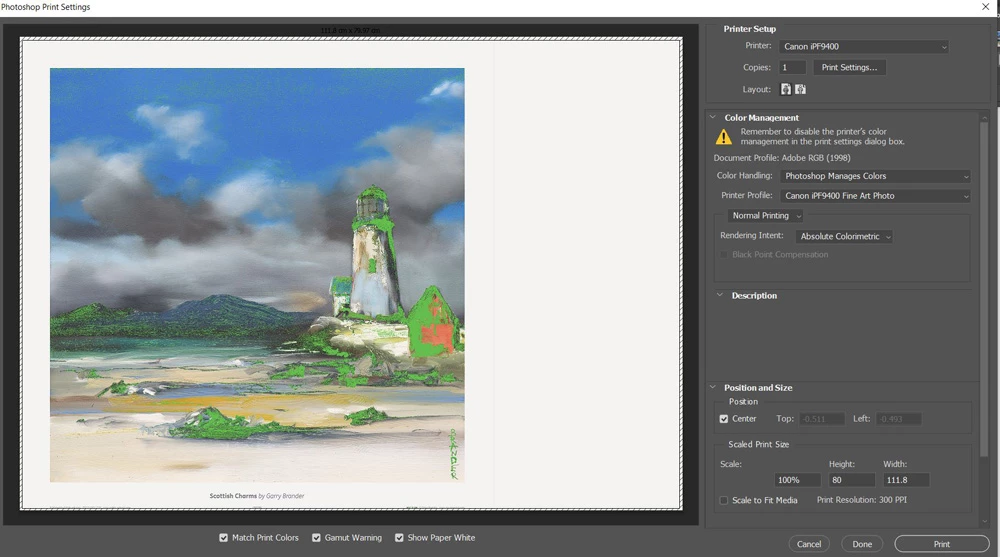This screenshot has height=557, width=1000.
Task: Click the 'Print Resolution: 300 PPI' text
Action: pos(862,500)
